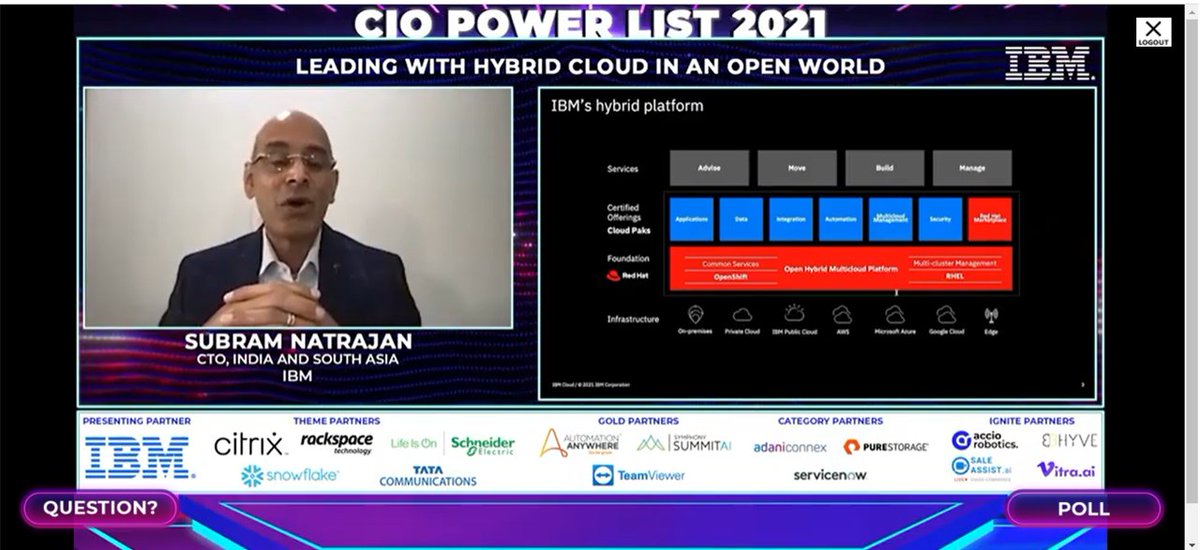This screenshot has width=1200, height=550.
Task: Click the X logout button
Action: click(x=1153, y=32)
